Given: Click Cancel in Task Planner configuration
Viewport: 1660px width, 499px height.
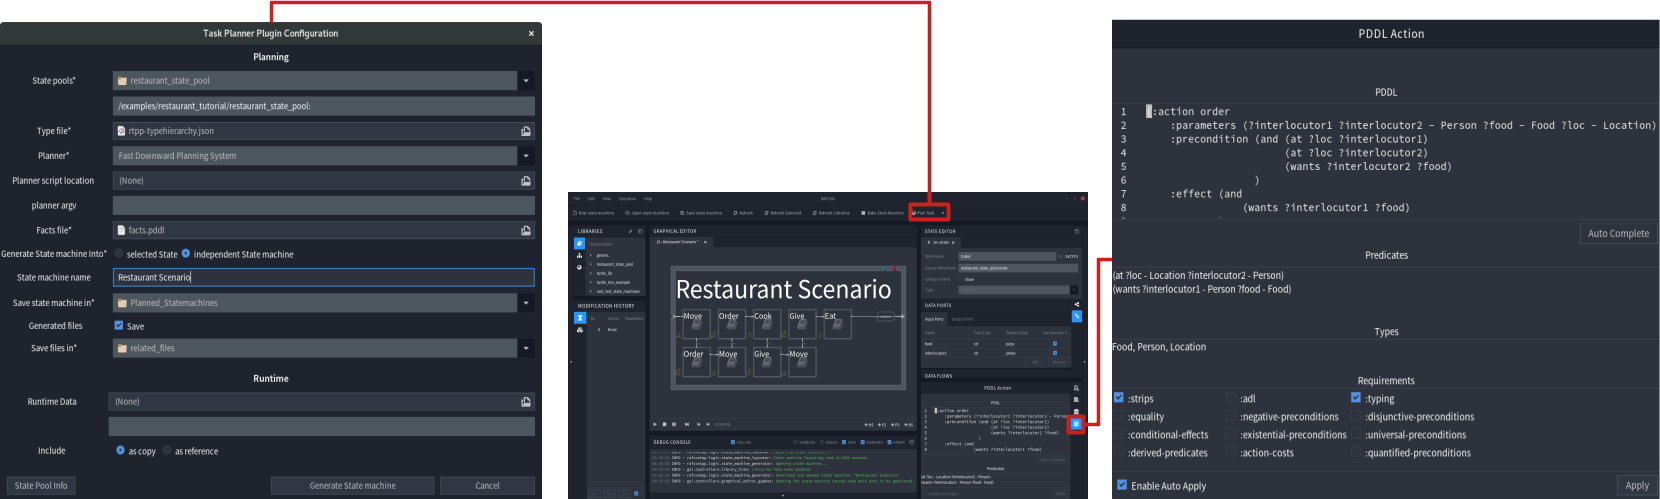Looking at the screenshot, I should click(487, 486).
